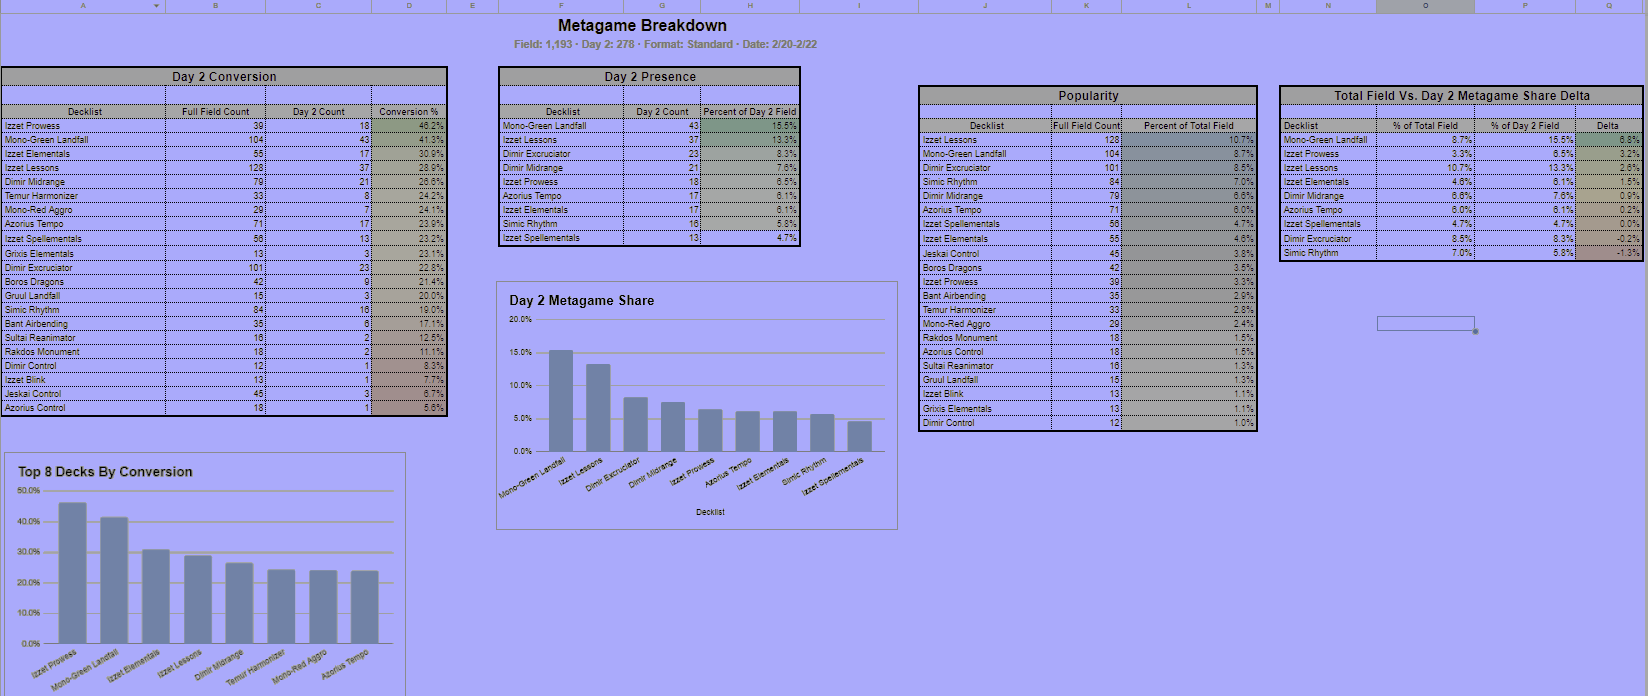The height and width of the screenshot is (696, 1648).
Task: Click the Decklist axis title under chart
Action: click(x=710, y=512)
